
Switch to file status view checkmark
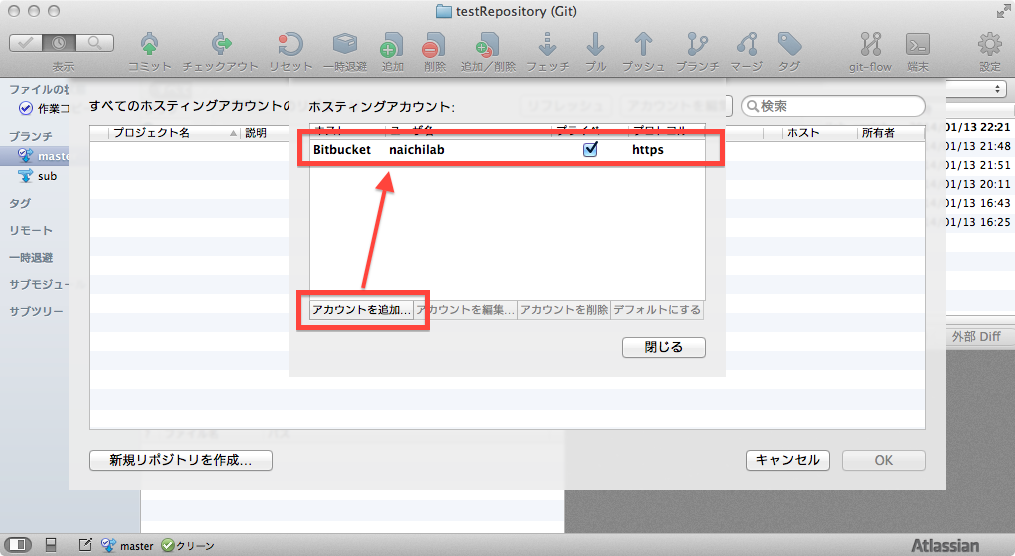pos(26,43)
